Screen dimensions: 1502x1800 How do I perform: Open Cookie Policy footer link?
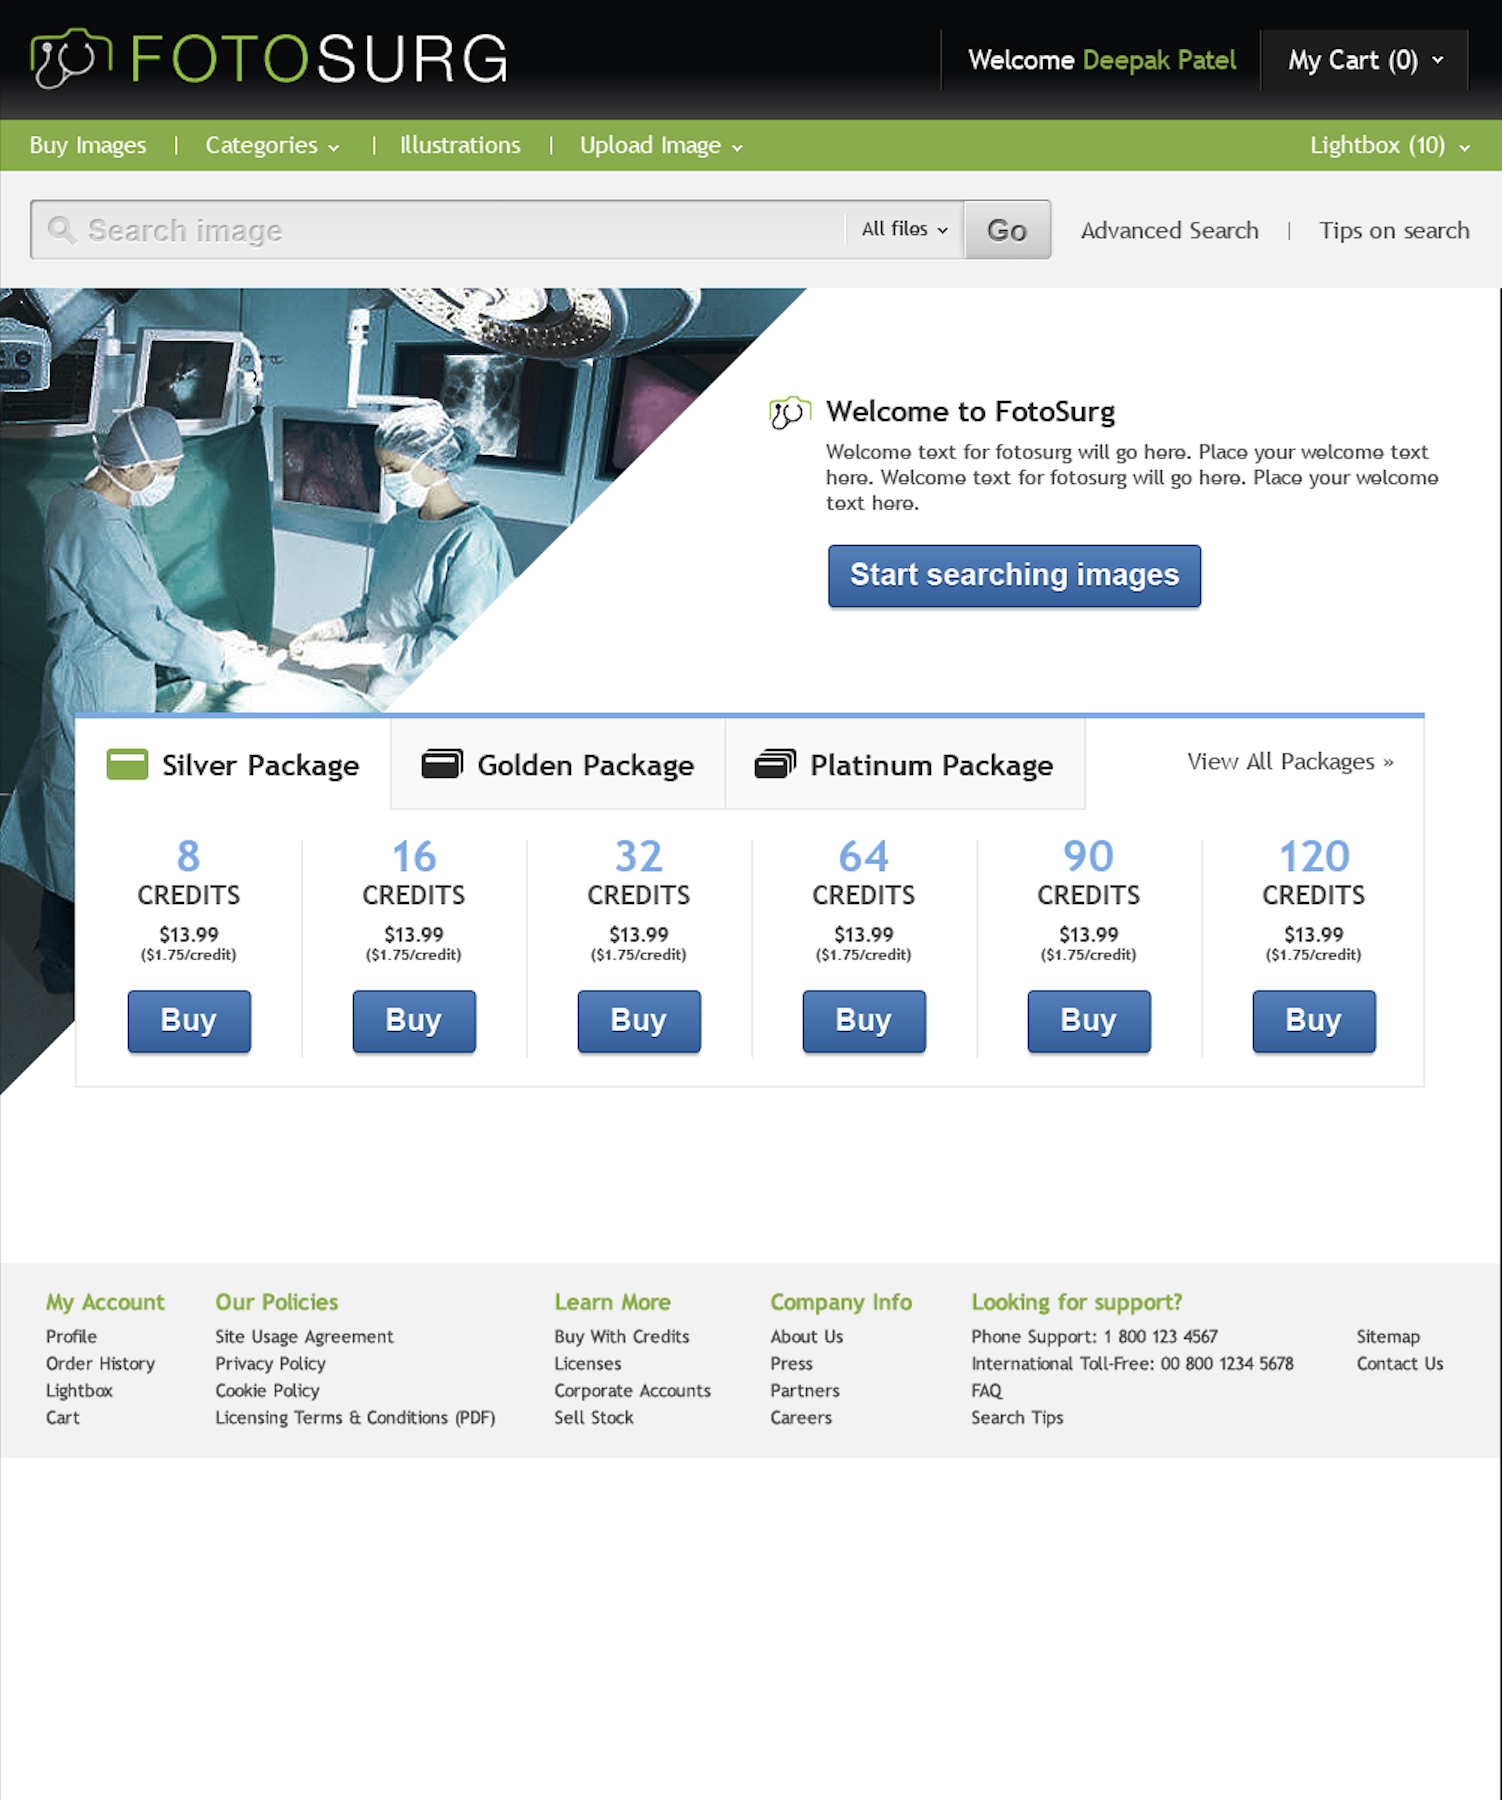click(x=267, y=1391)
